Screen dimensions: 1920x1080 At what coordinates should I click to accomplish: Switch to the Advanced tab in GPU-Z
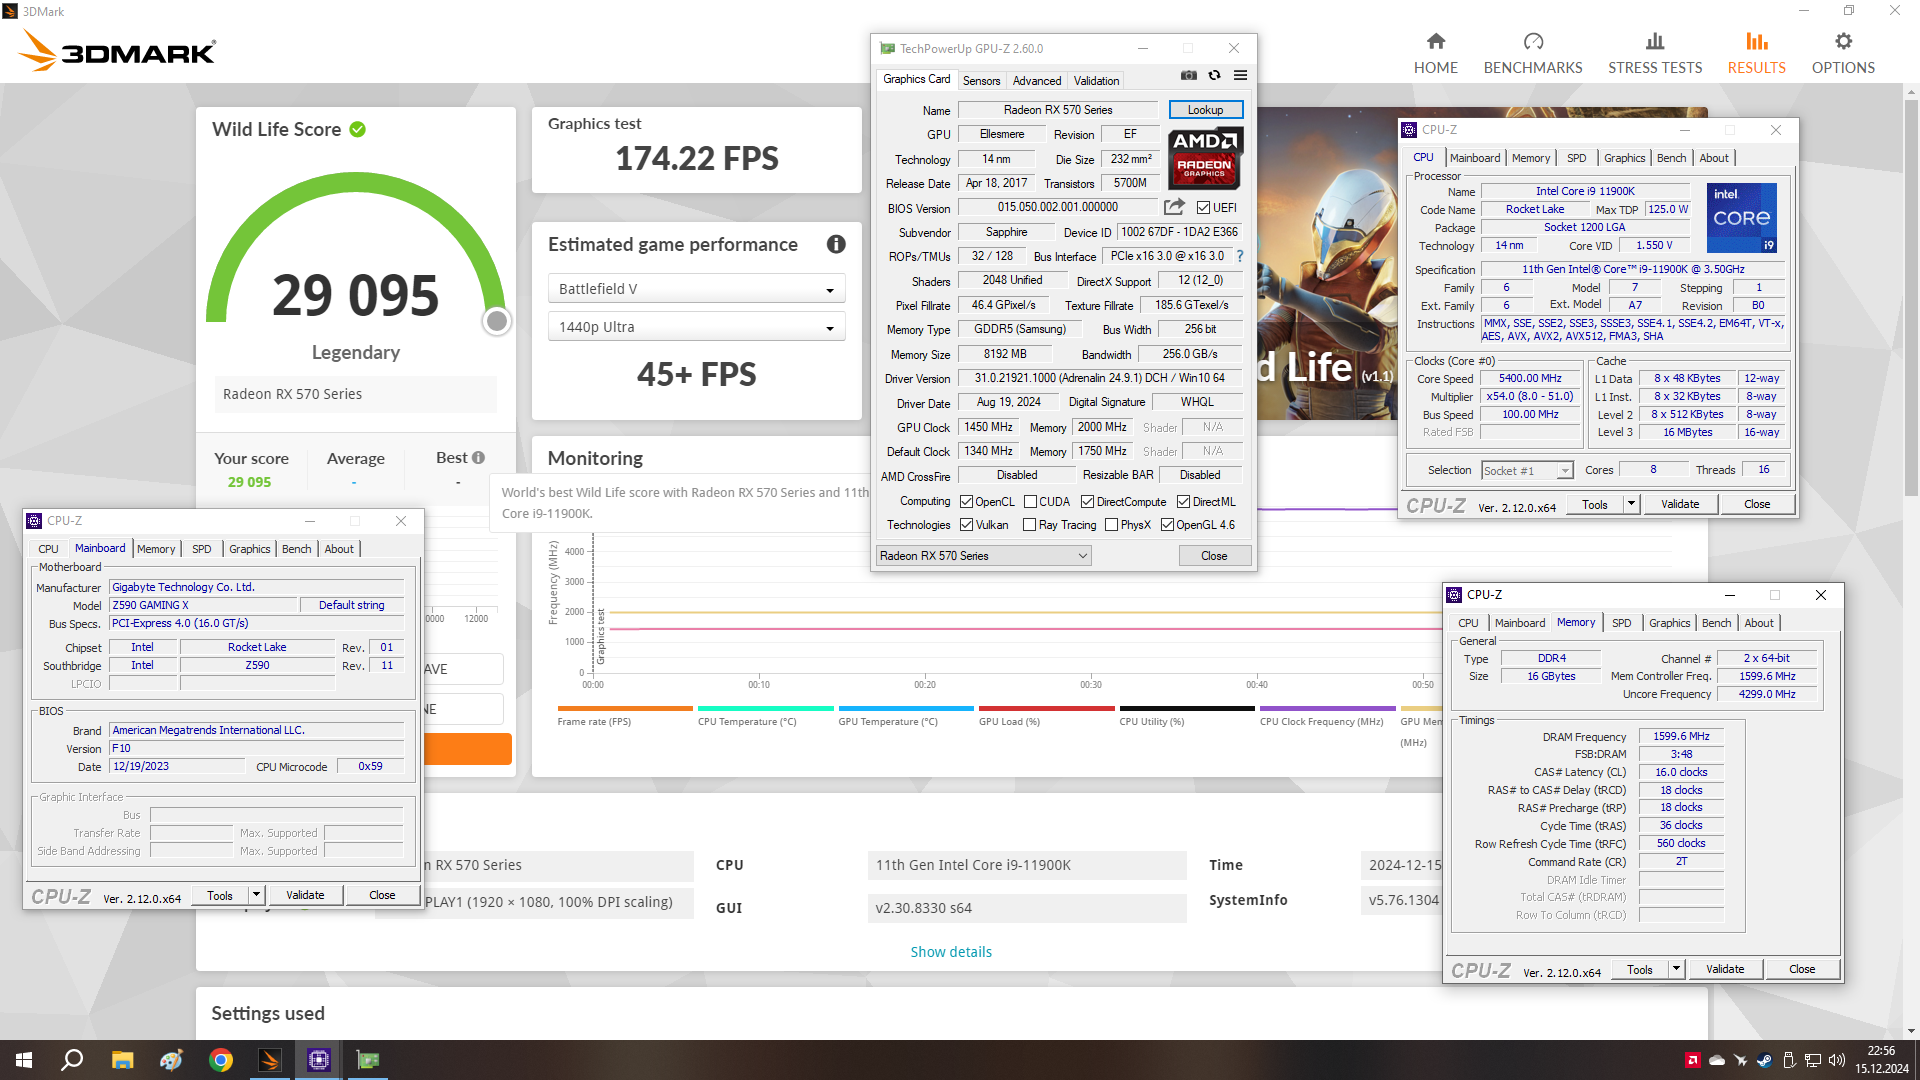click(x=1037, y=81)
